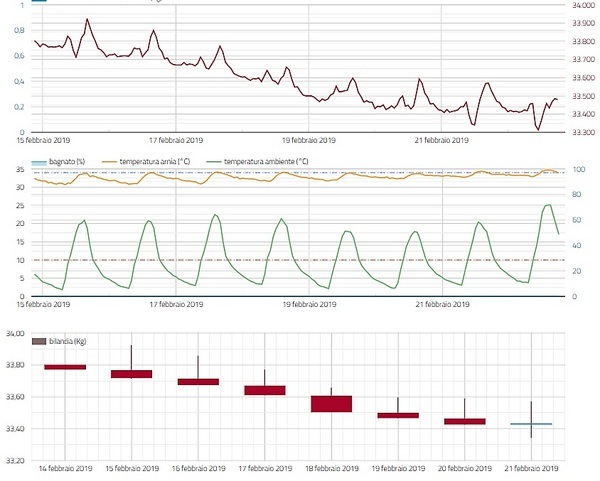
Task: Toggle the temperatura ambiente legend series
Action: pyautogui.click(x=259, y=161)
